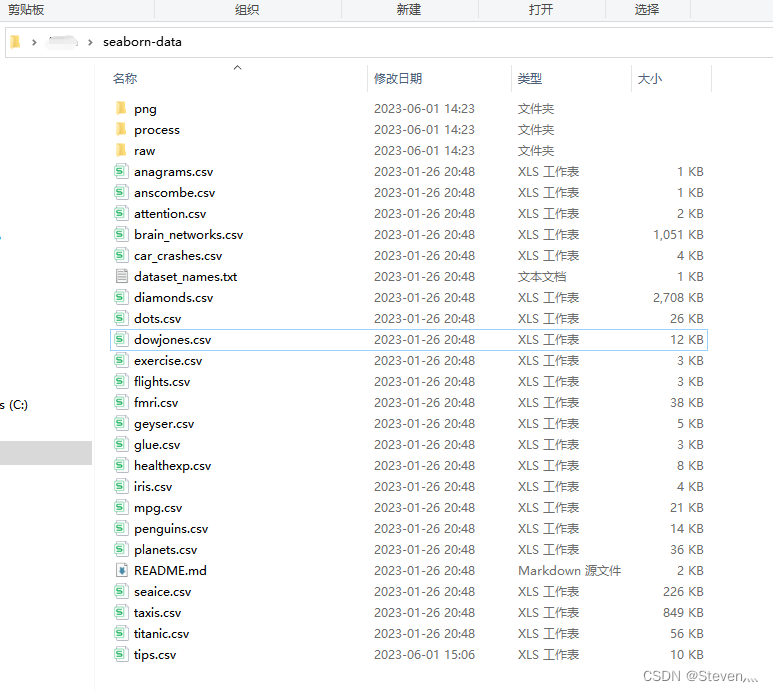
Task: Click the mpg.csv file icon
Action: pos(121,507)
